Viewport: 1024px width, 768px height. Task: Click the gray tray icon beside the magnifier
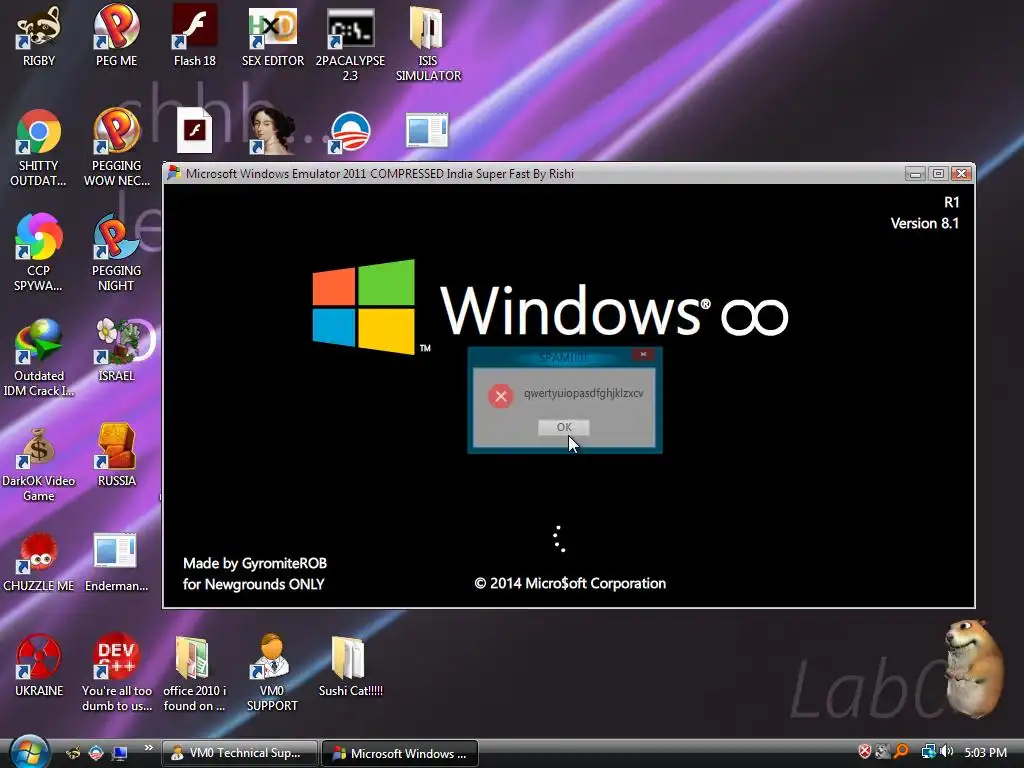883,752
